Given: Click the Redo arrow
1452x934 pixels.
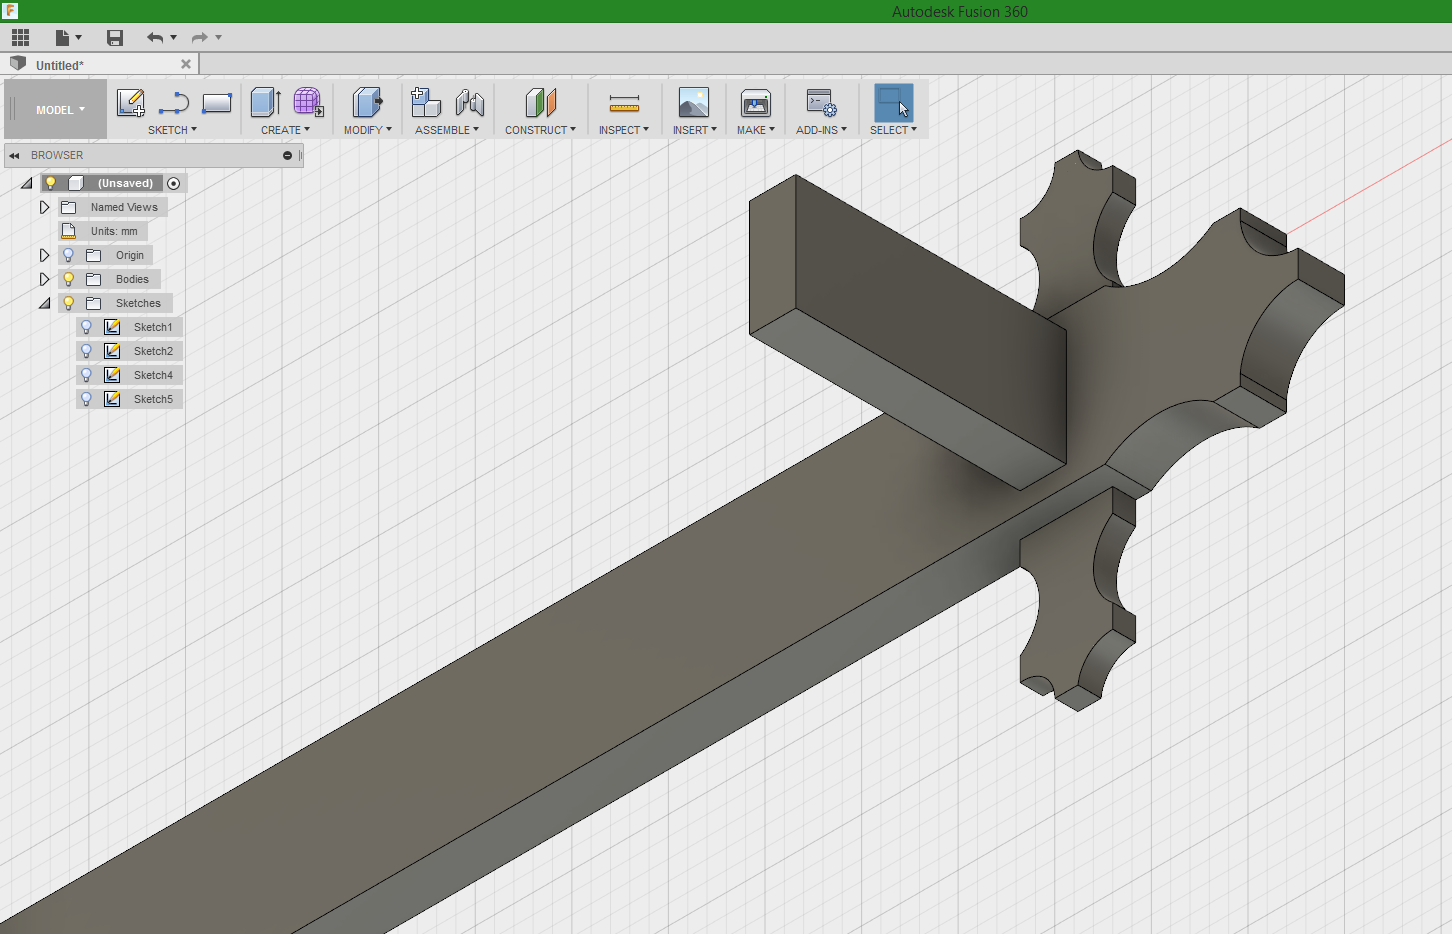Looking at the screenshot, I should (199, 38).
